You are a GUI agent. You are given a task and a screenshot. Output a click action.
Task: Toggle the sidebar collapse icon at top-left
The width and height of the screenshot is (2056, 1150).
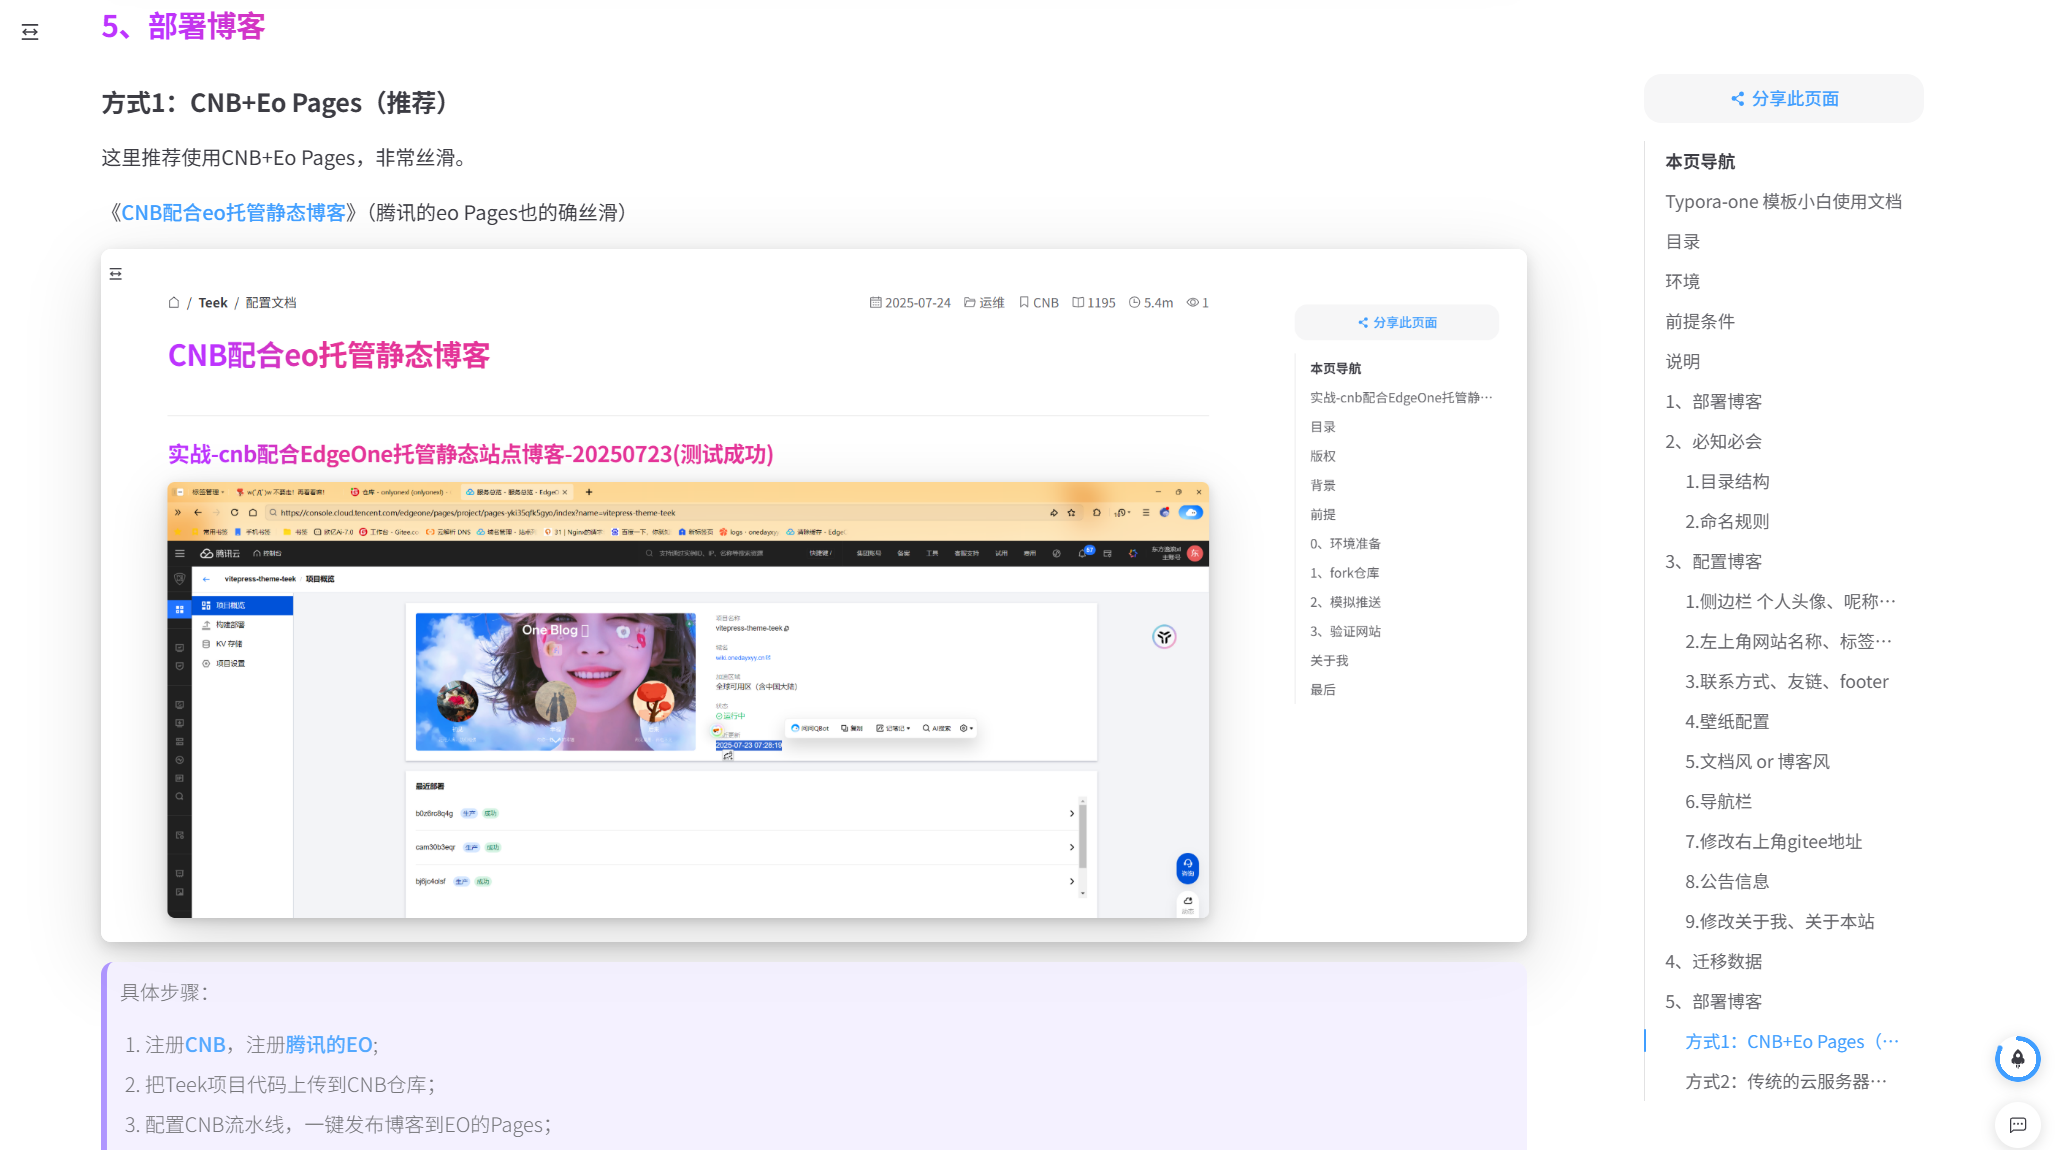pos(30,32)
